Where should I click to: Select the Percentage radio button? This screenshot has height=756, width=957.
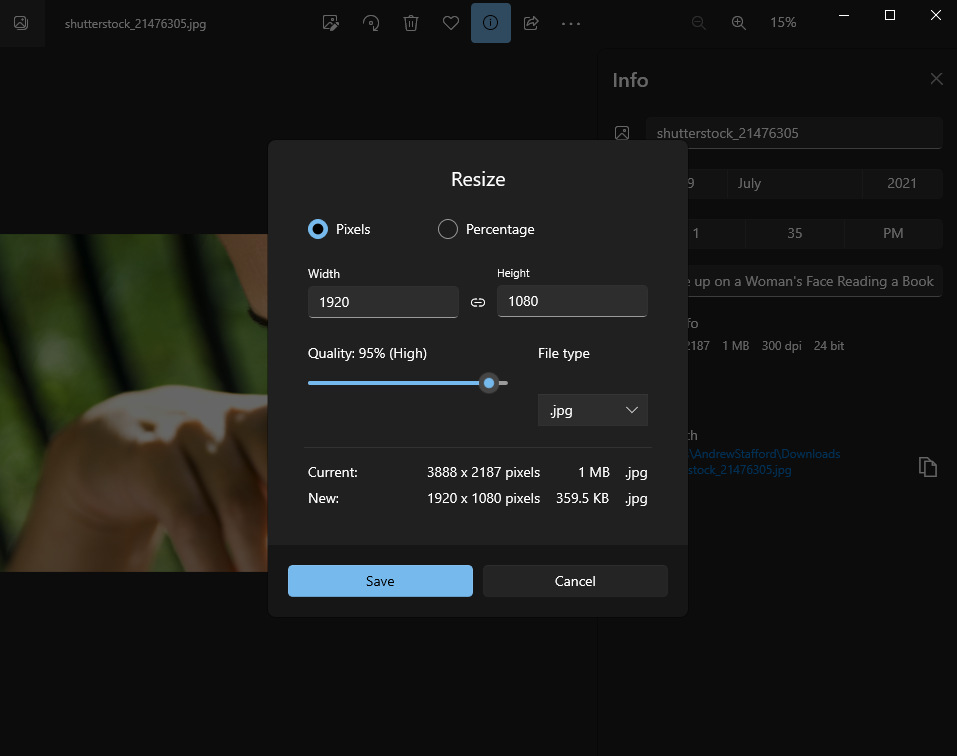[448, 229]
